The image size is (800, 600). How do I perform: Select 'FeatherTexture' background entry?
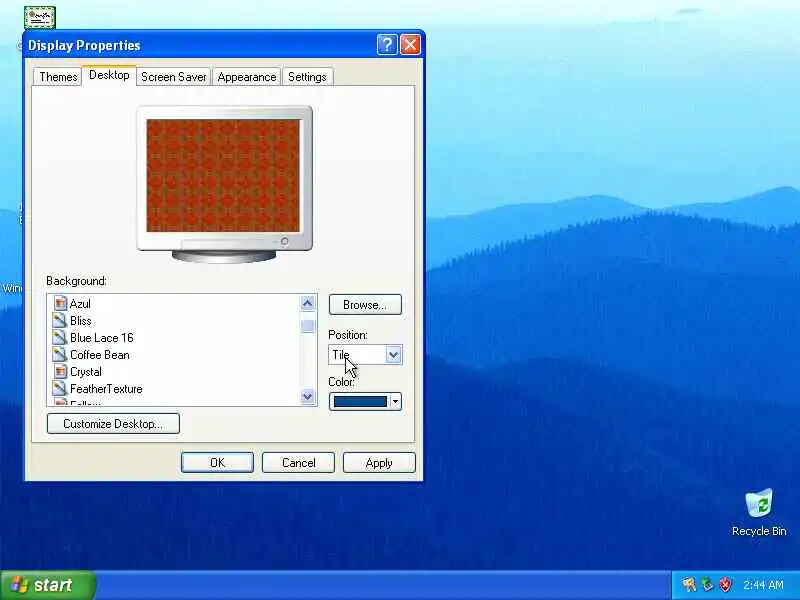106,388
